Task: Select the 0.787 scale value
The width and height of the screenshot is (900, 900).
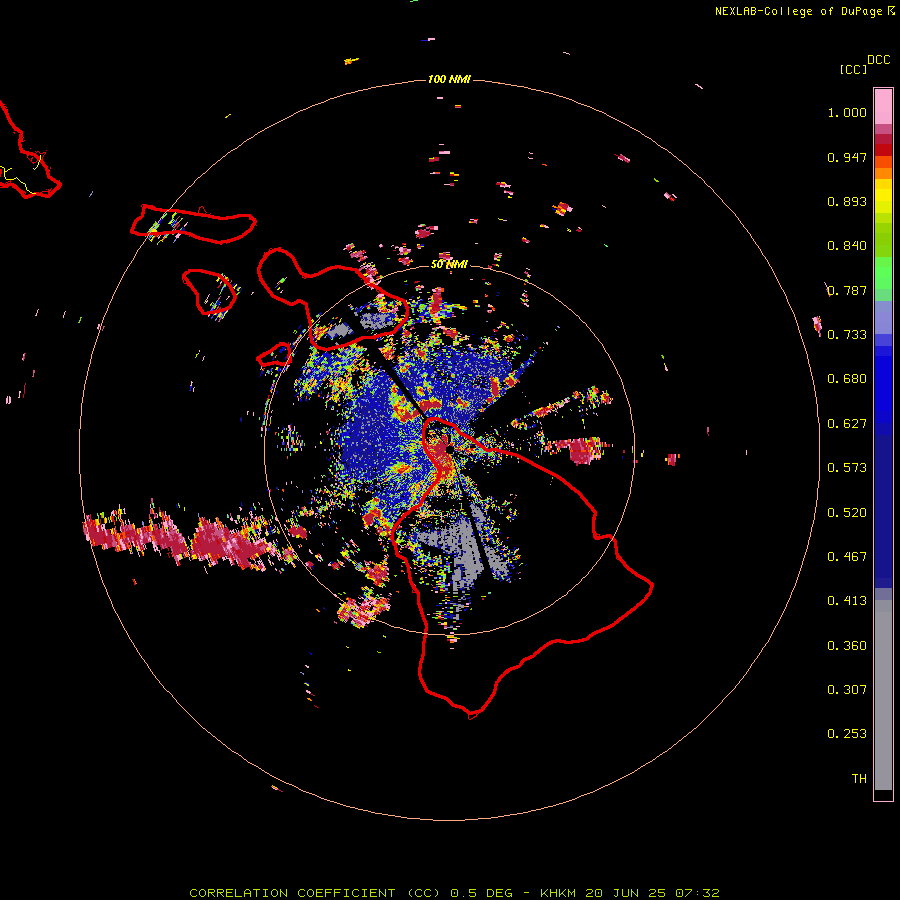Action: tap(847, 290)
